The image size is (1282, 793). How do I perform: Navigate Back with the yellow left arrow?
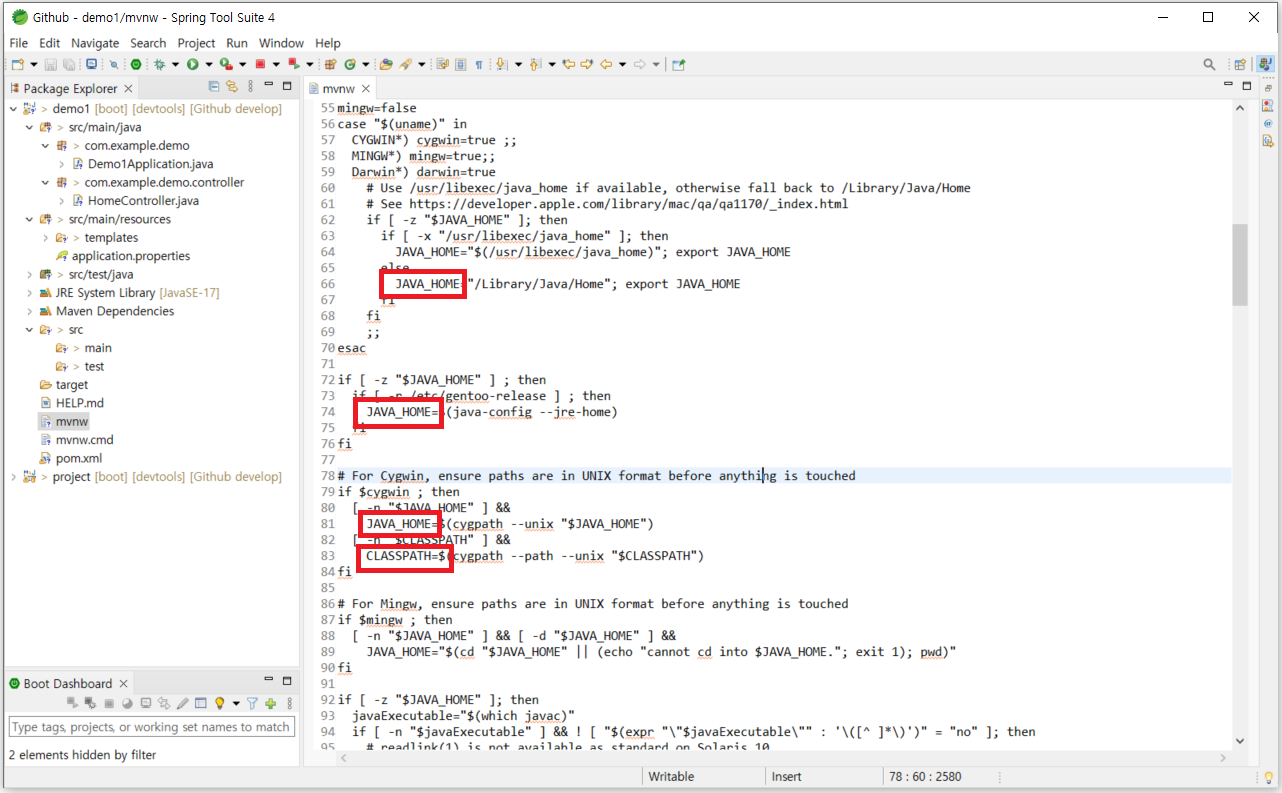605,64
